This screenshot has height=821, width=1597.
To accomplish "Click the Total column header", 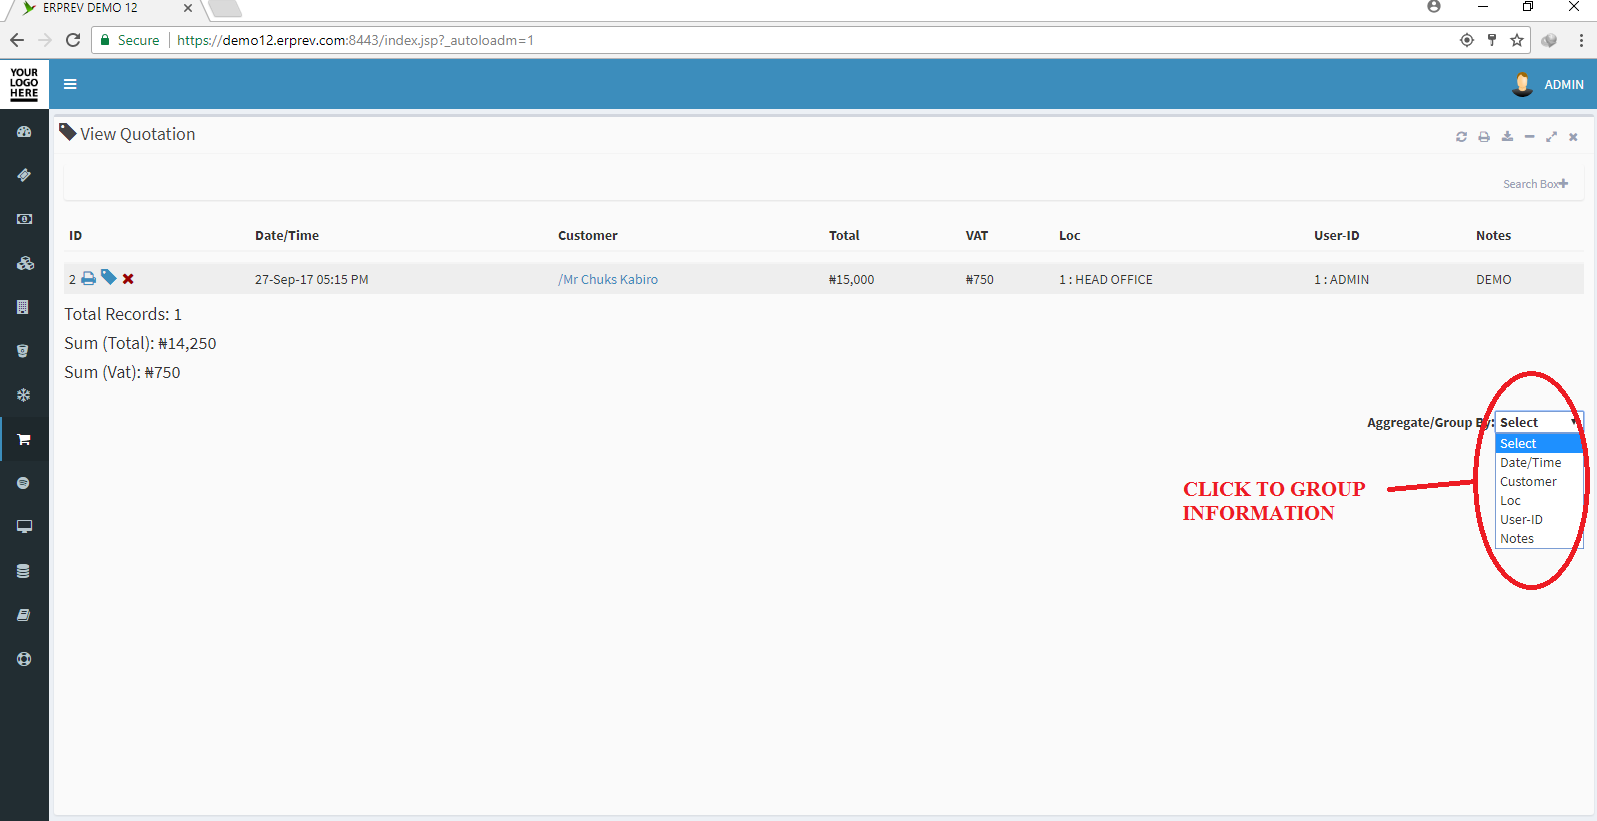I will 844,236.
